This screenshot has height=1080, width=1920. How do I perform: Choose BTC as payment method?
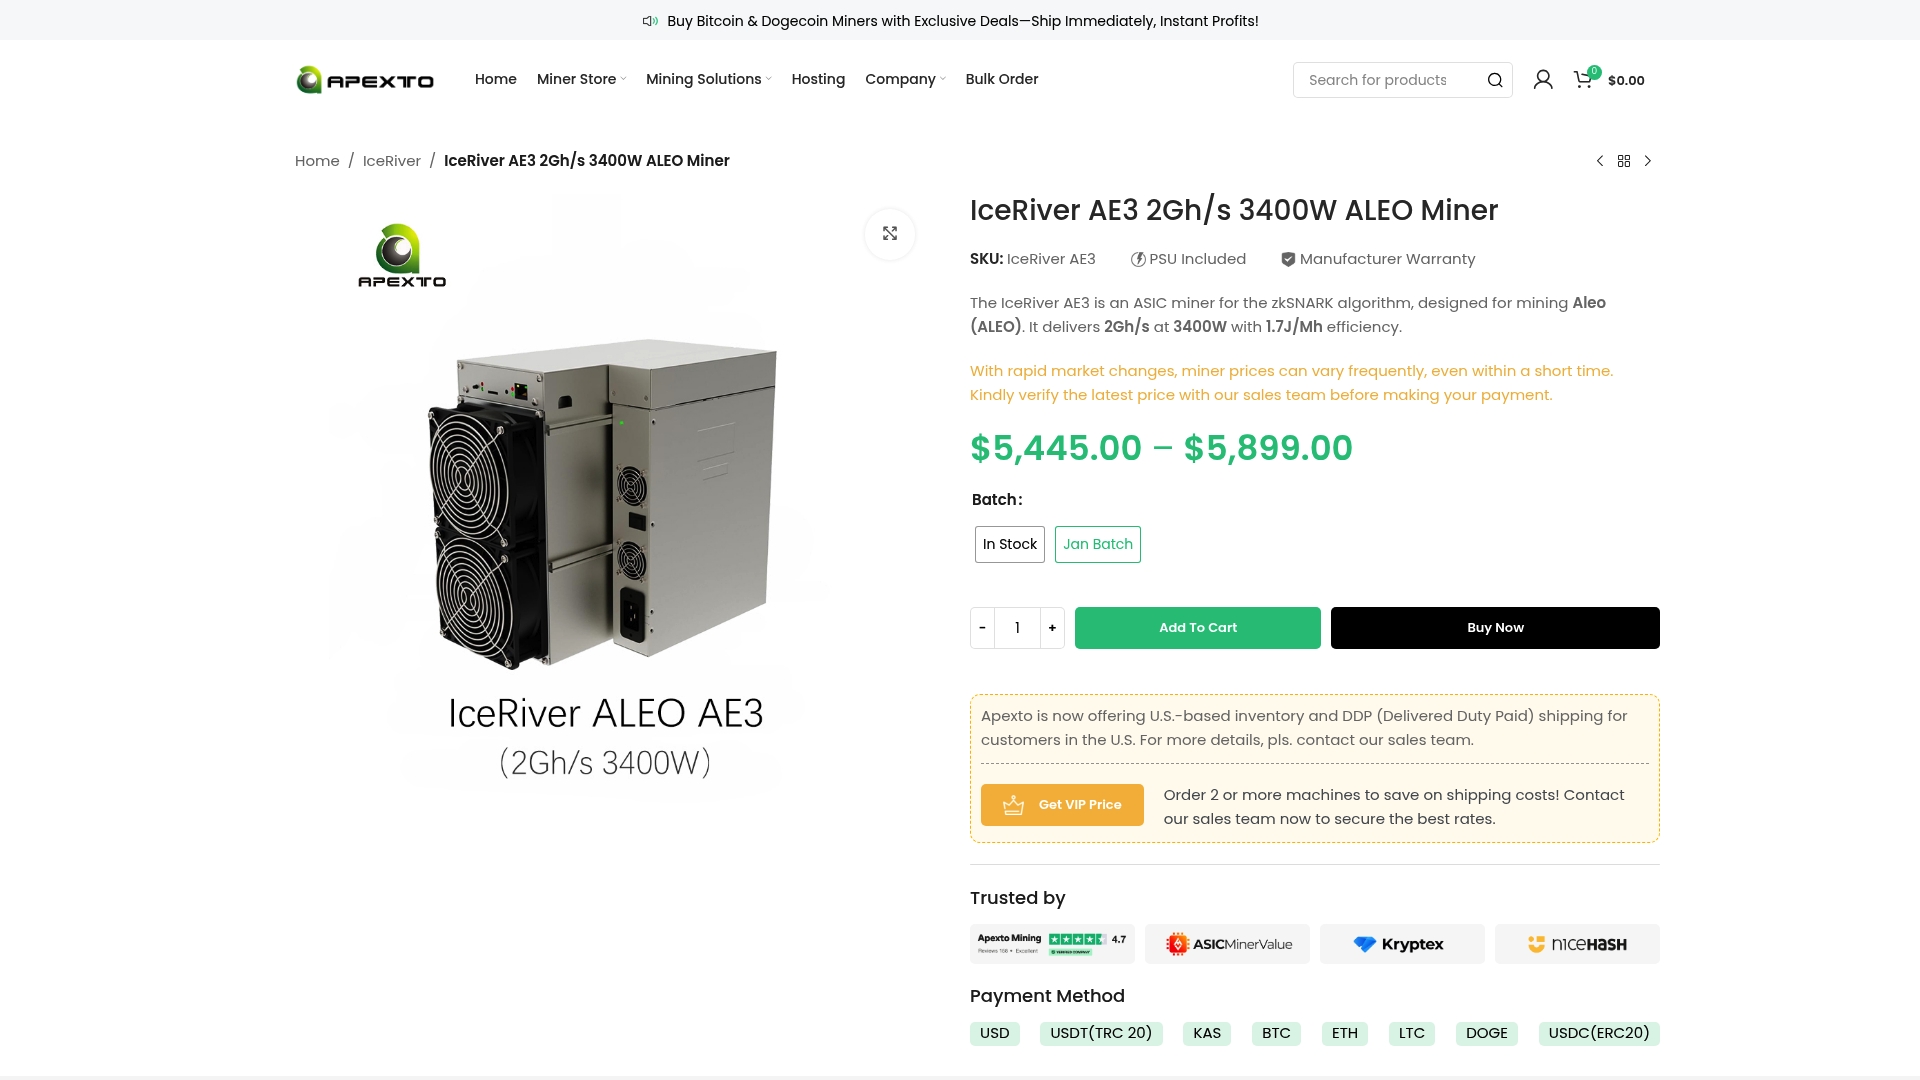tap(1276, 1033)
